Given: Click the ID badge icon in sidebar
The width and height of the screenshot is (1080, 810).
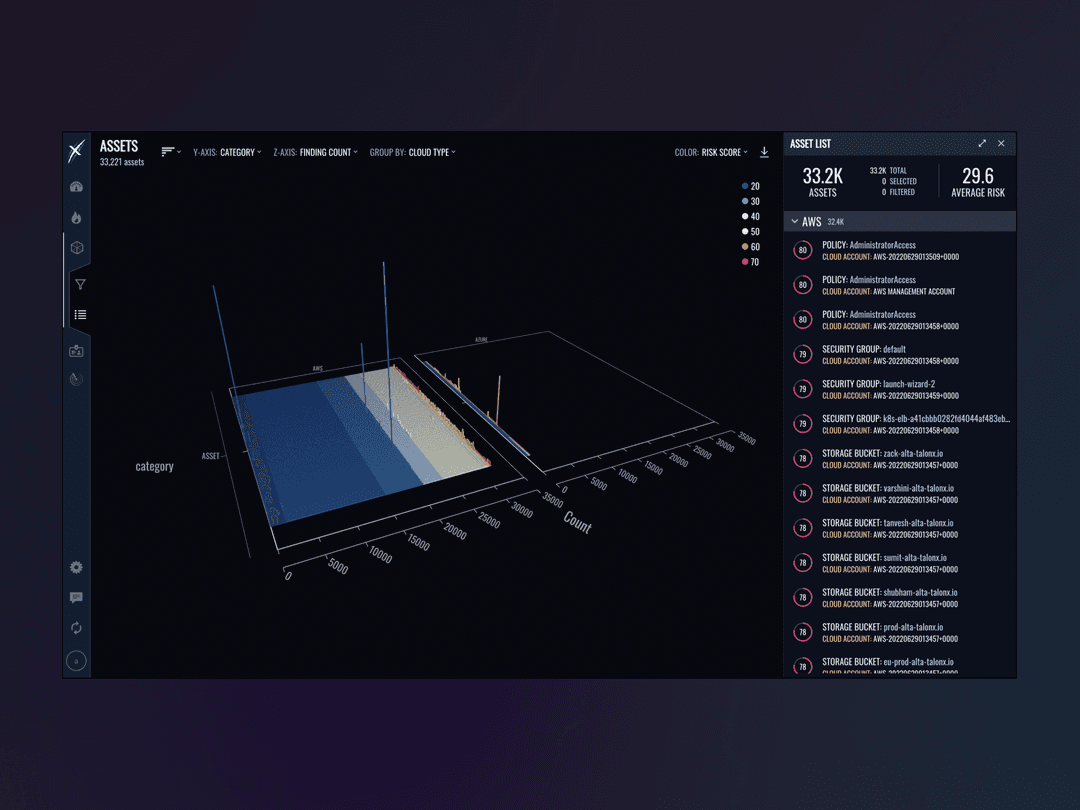Looking at the screenshot, I should click(76, 351).
